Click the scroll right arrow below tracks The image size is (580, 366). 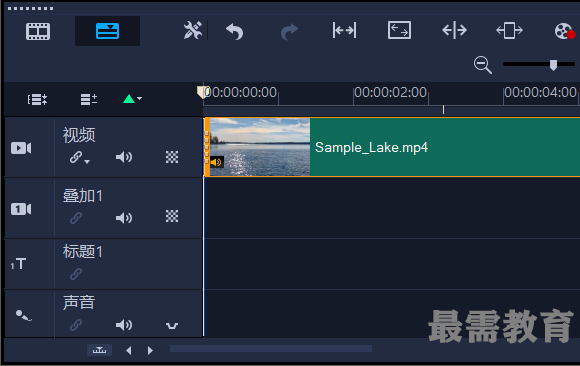click(150, 350)
